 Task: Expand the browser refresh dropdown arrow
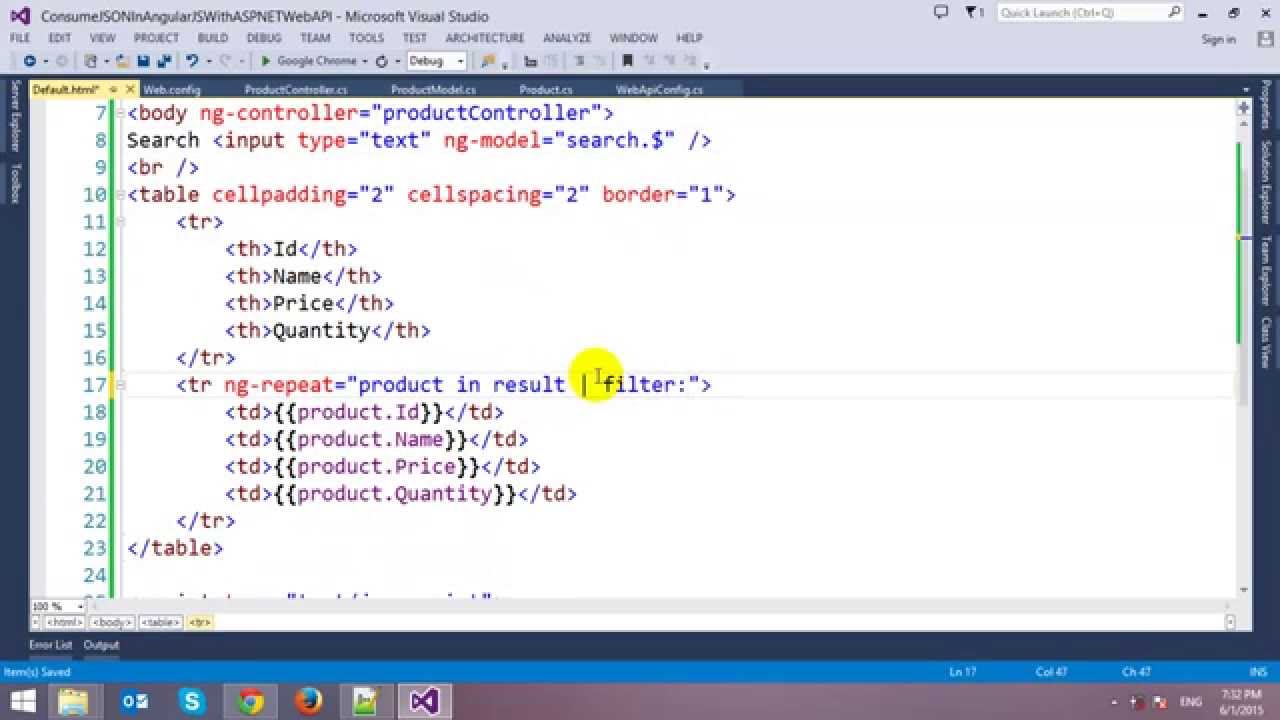397,61
